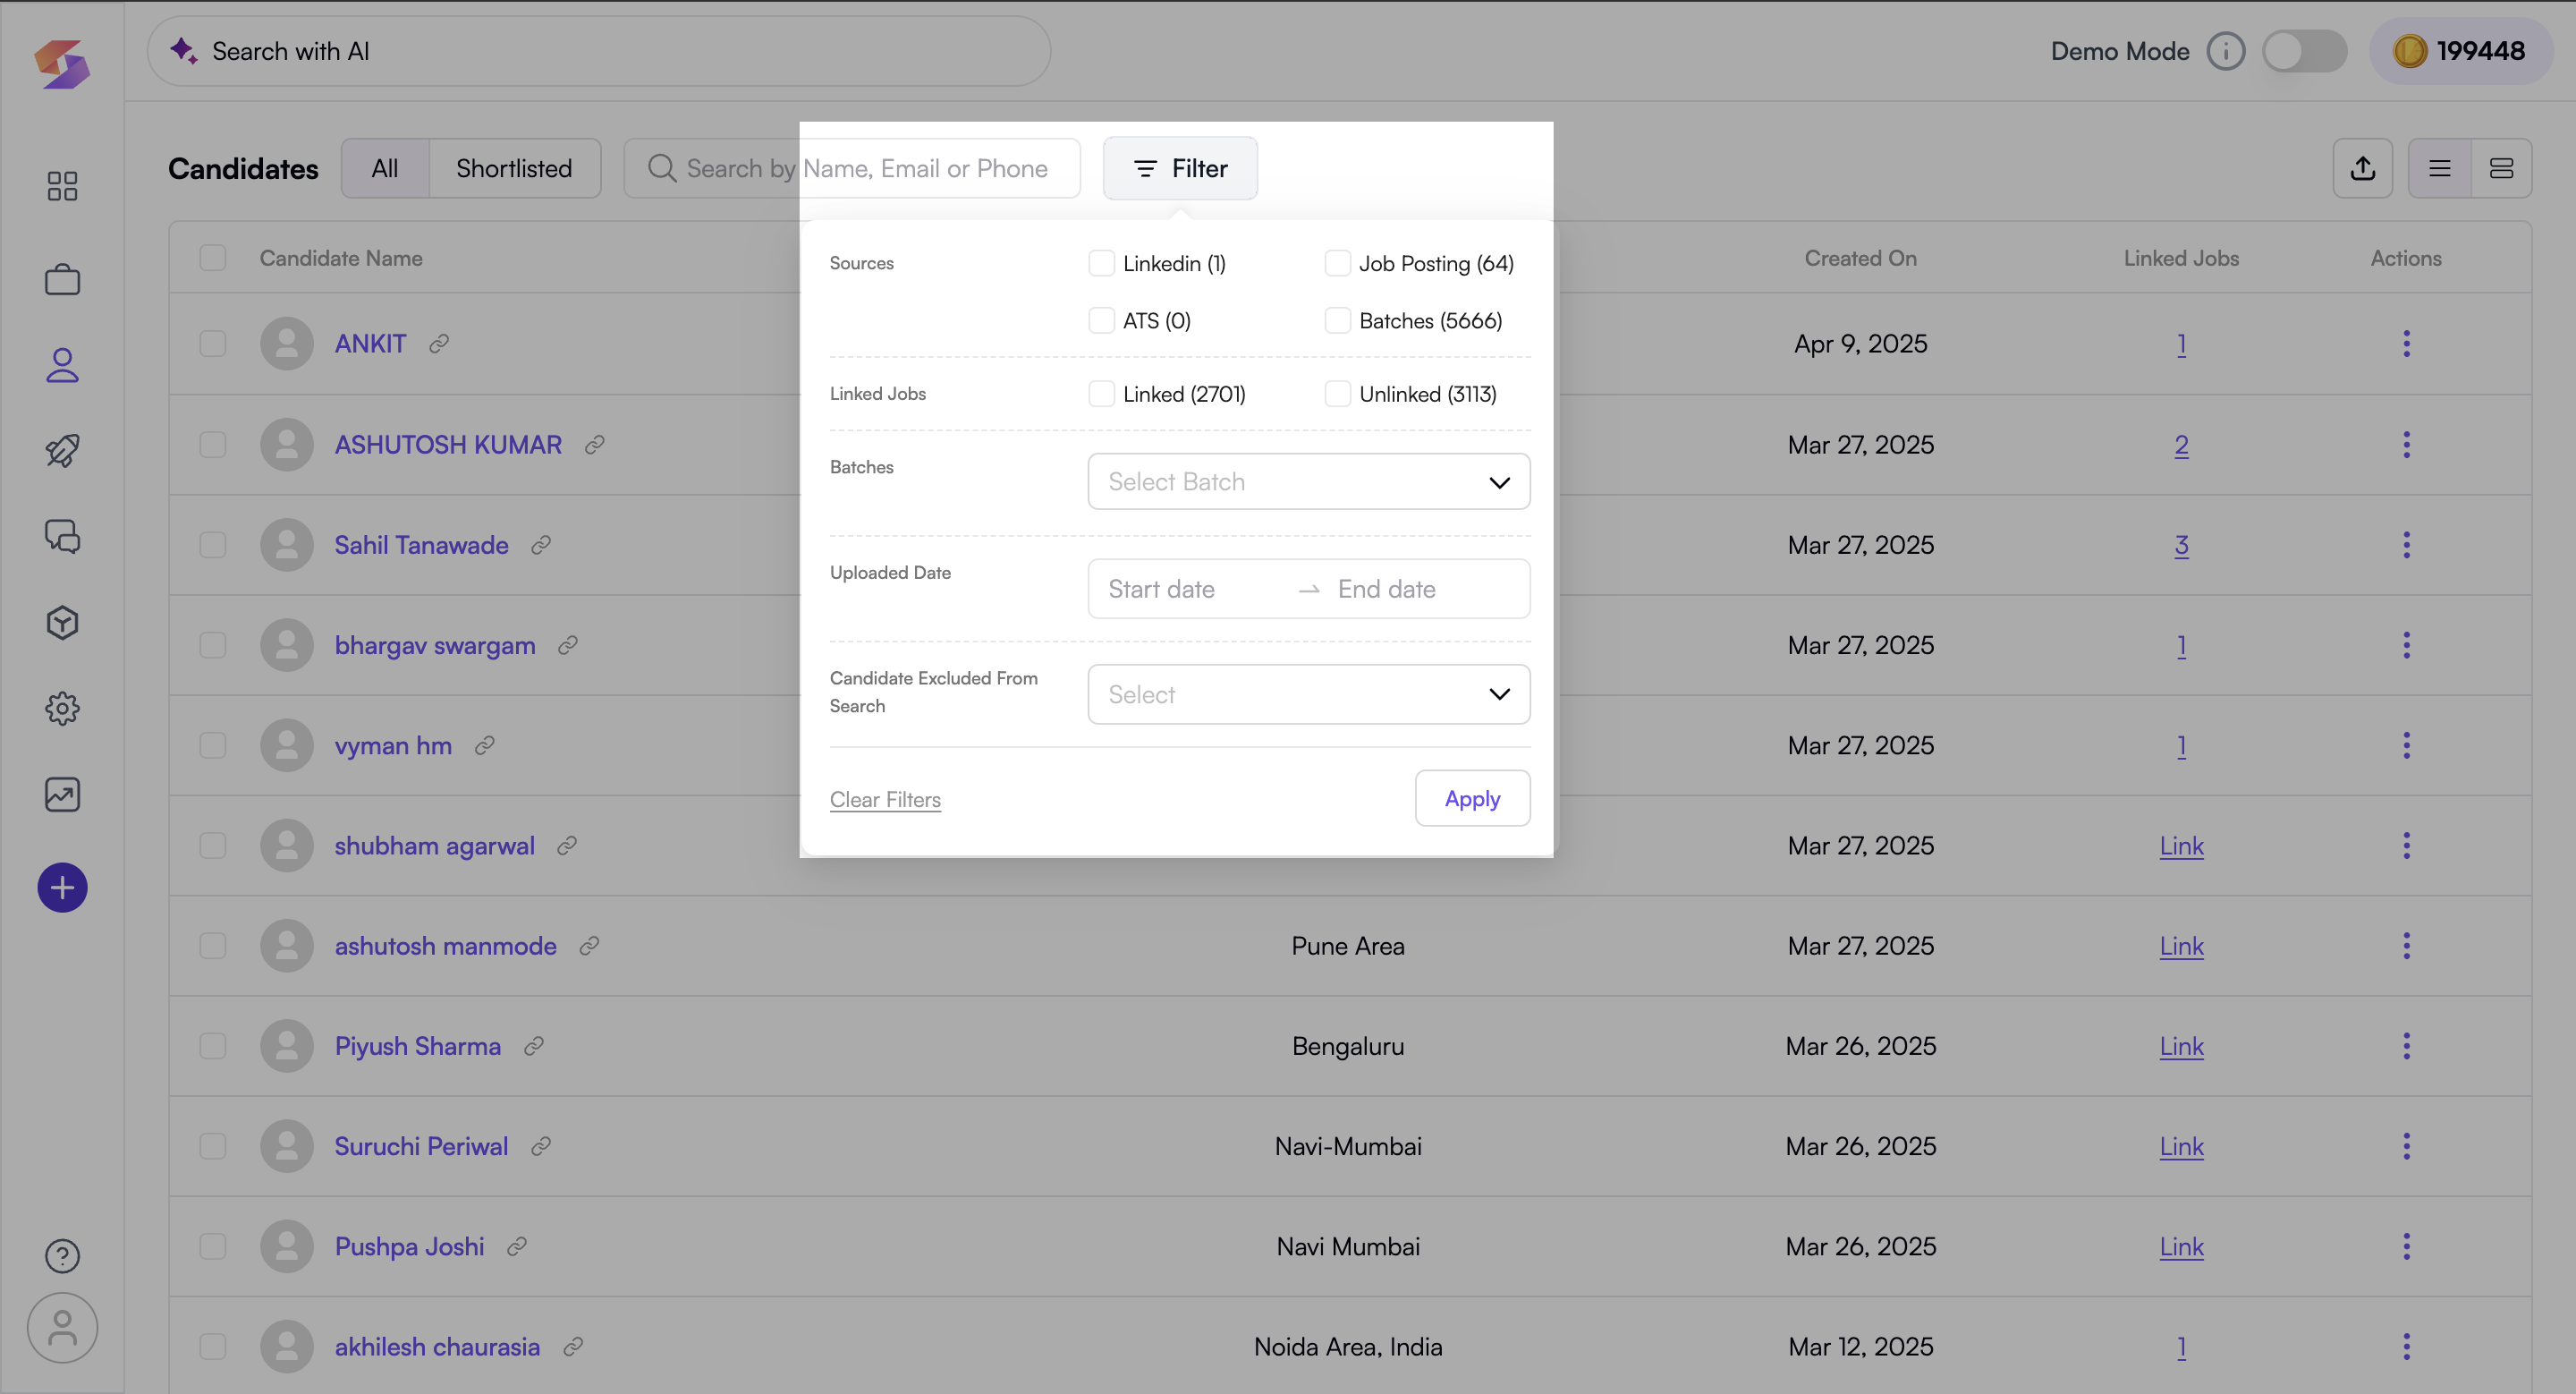Check the Linked (2701) checkbox
This screenshot has width=2576, height=1394.
[1101, 394]
